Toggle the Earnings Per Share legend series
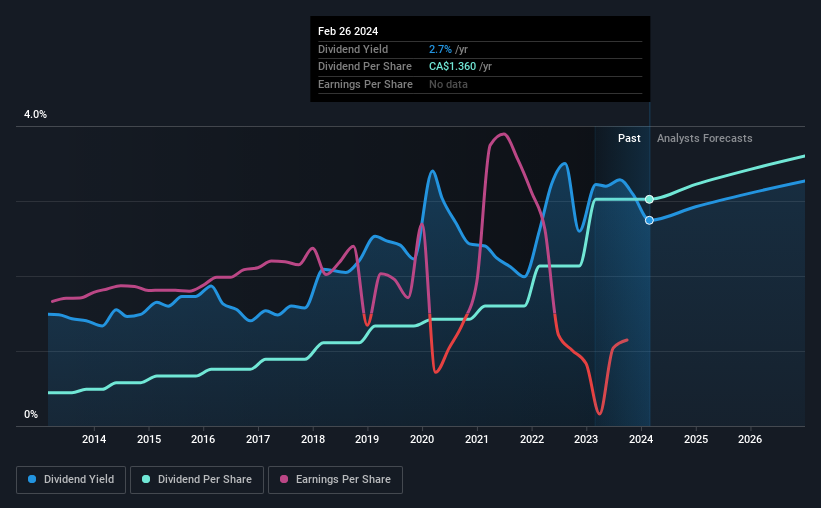This screenshot has height=508, width=821. click(335, 479)
